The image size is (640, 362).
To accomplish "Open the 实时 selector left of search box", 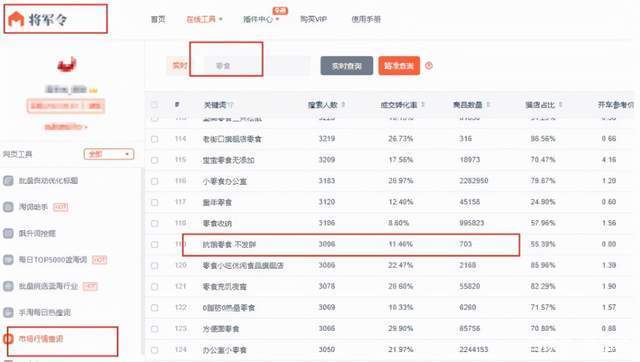I will coord(180,66).
